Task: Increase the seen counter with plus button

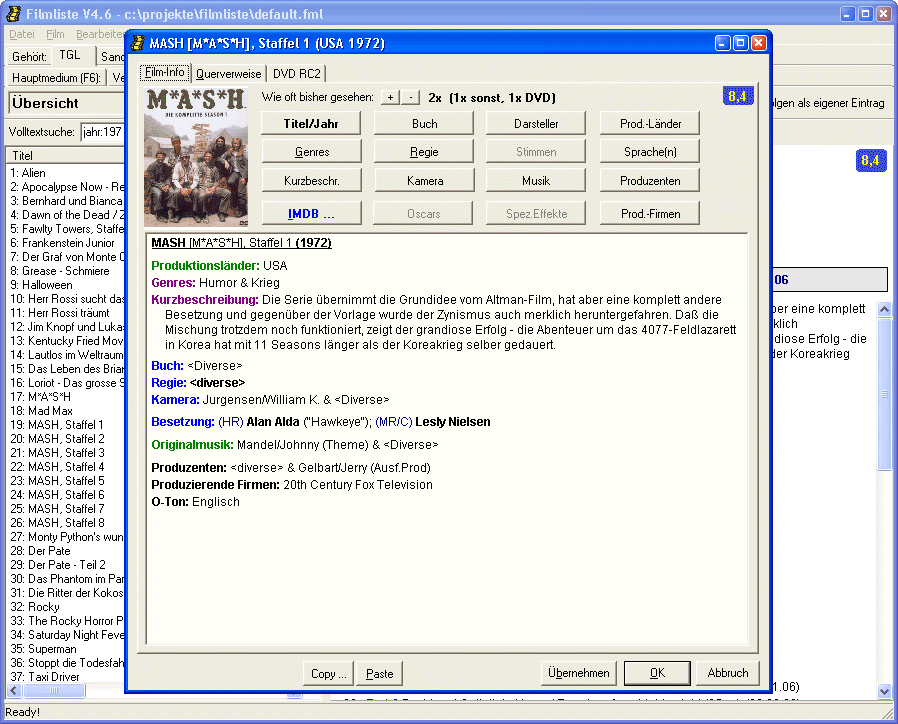Action: click(391, 97)
